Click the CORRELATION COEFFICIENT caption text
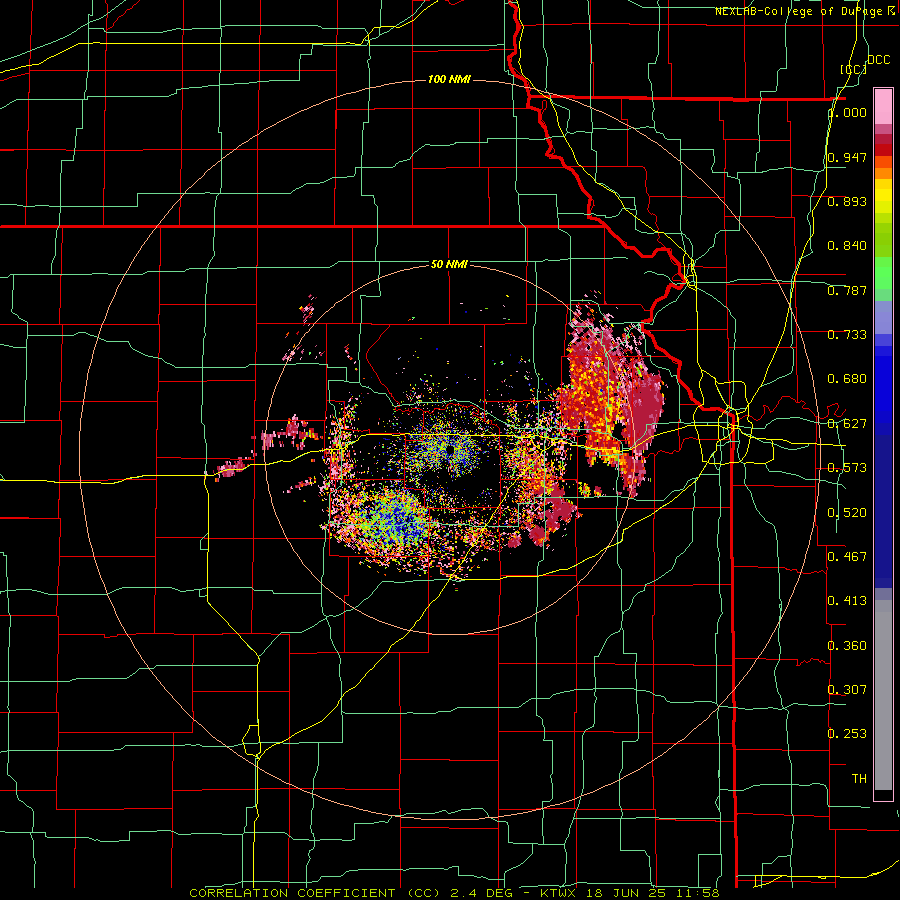Viewport: 900px width, 900px height. 292,893
